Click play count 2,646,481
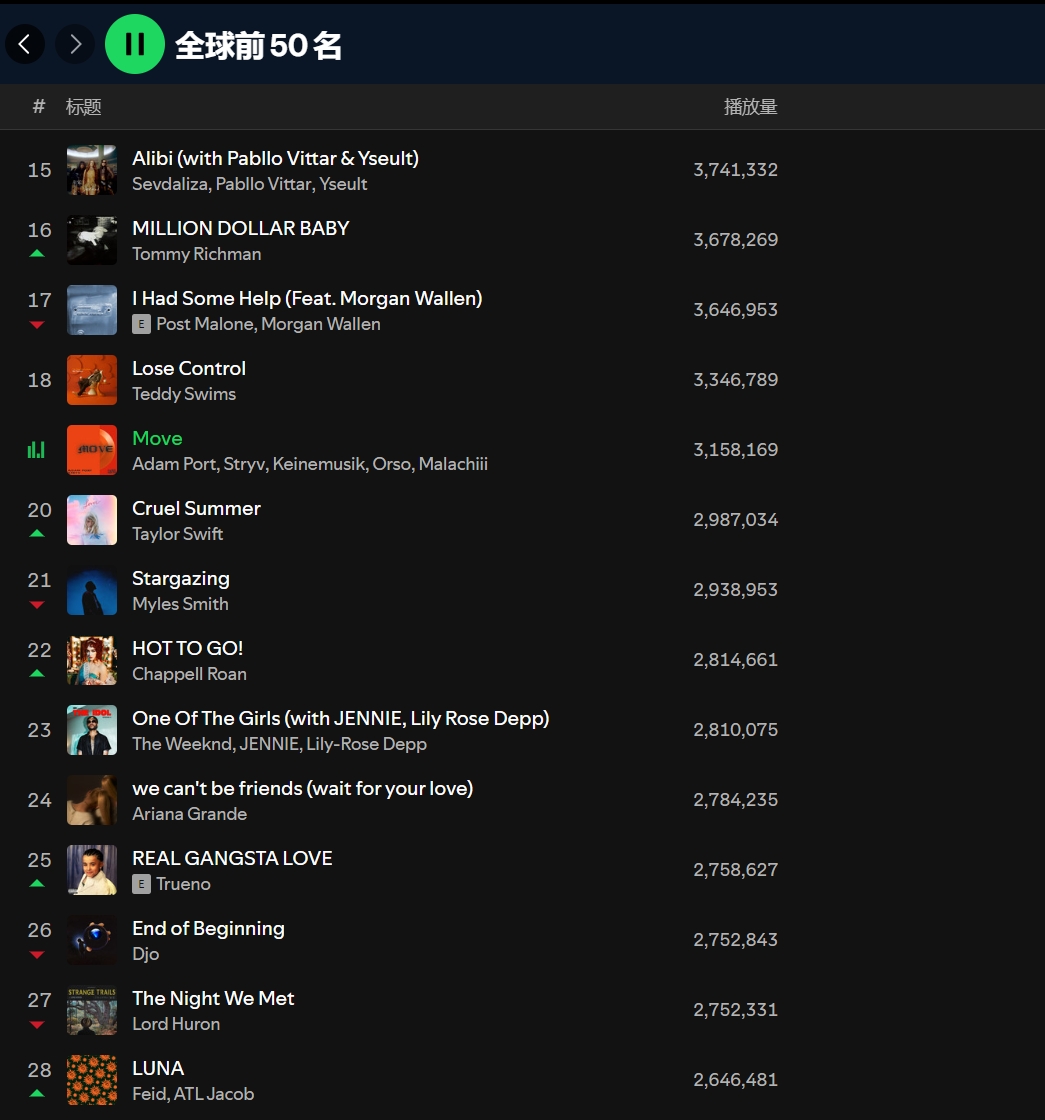The height and width of the screenshot is (1120, 1045). pos(736,1079)
